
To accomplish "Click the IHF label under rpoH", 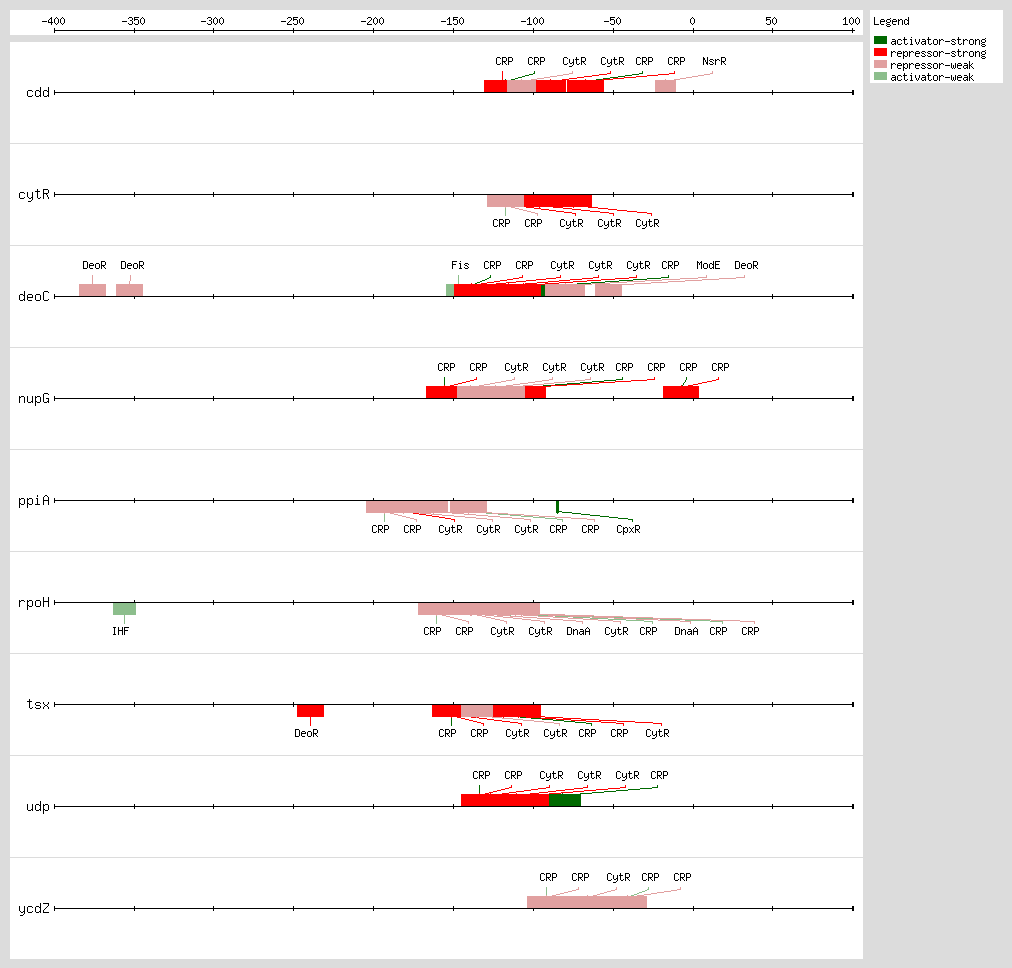I will click(121, 631).
